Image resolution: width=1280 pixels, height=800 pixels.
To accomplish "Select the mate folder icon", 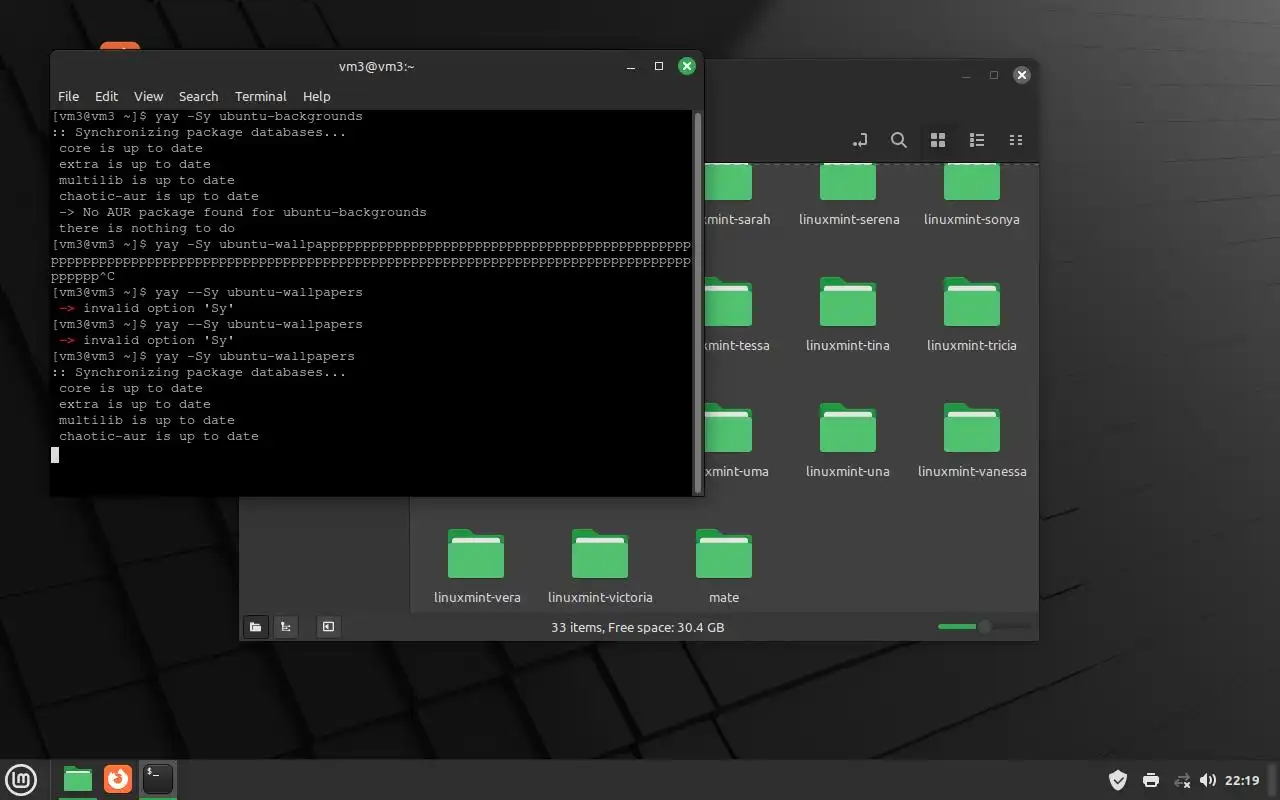I will point(724,554).
